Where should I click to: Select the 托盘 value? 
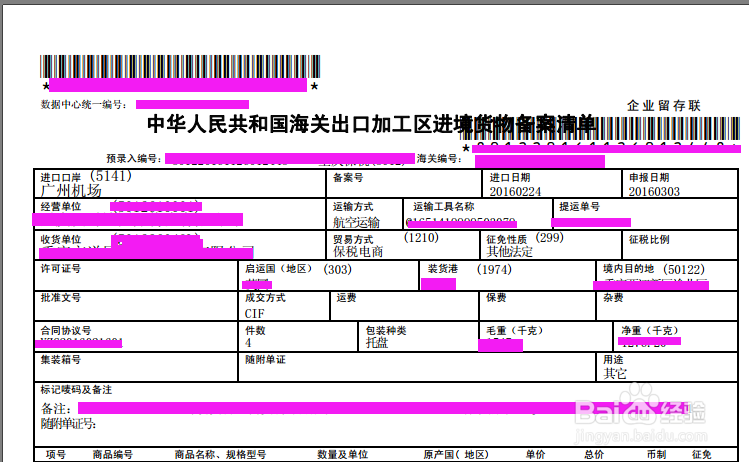click(377, 343)
